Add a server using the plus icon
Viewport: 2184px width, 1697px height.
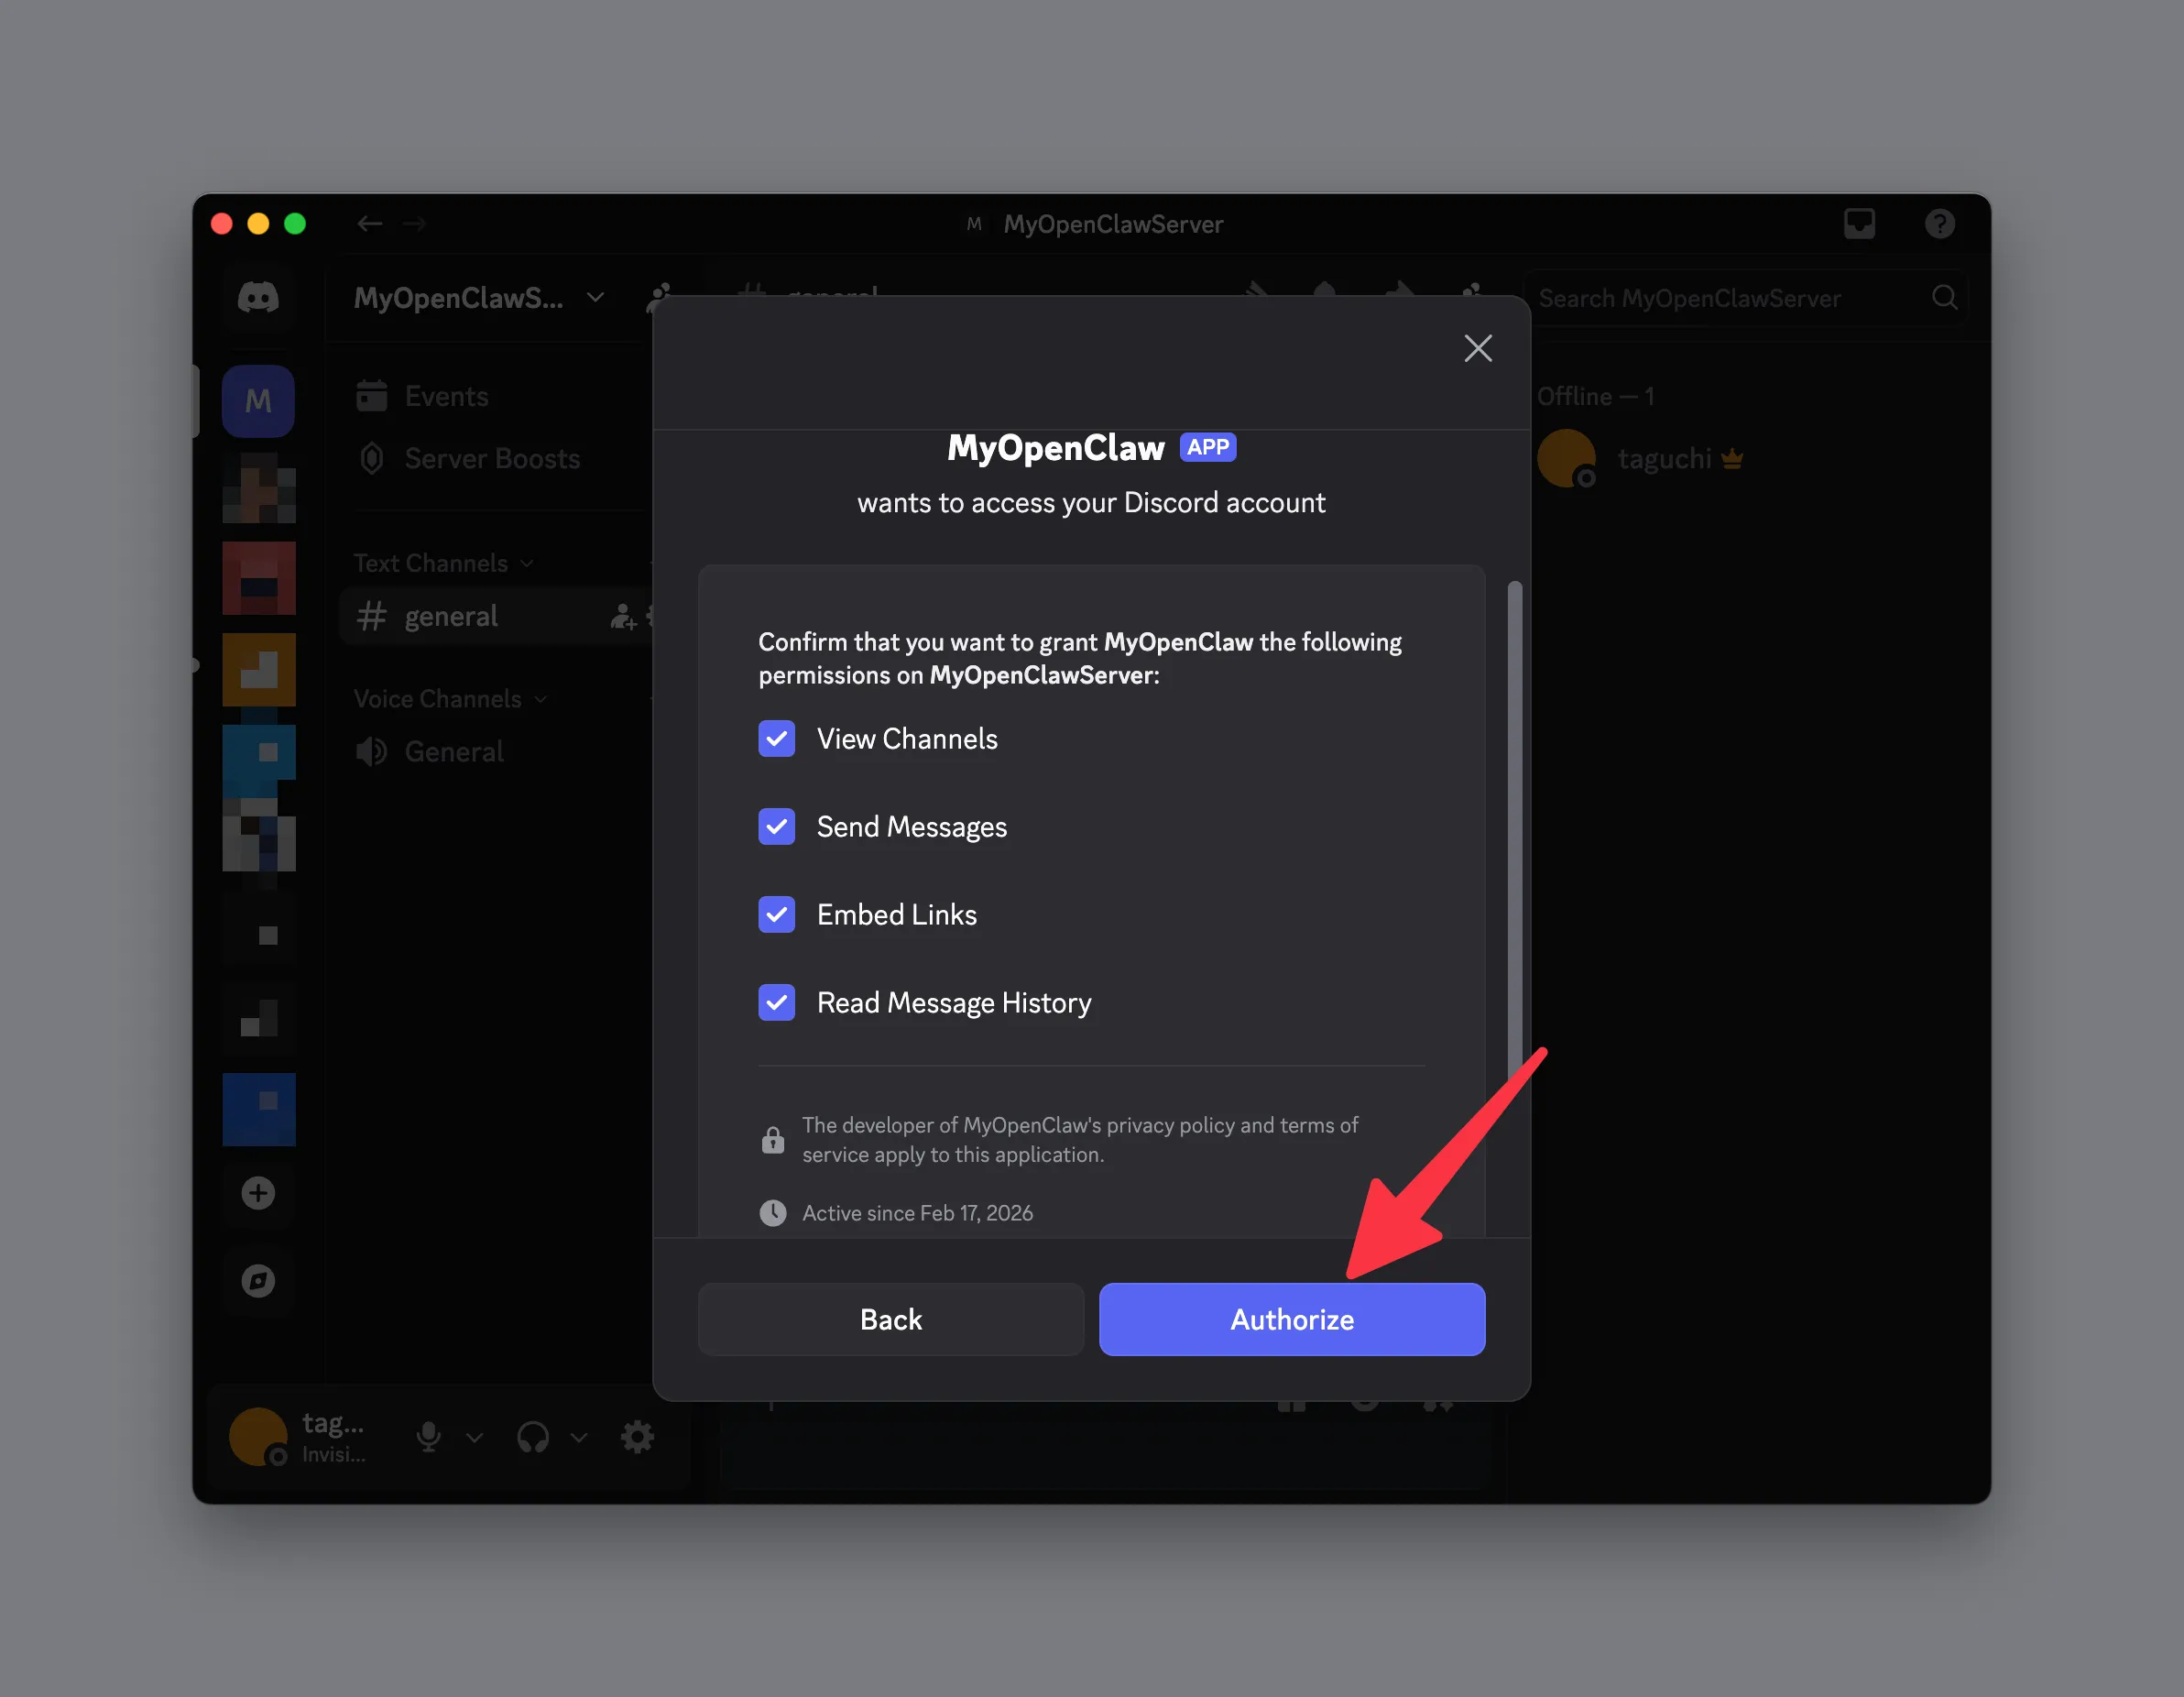click(x=258, y=1192)
